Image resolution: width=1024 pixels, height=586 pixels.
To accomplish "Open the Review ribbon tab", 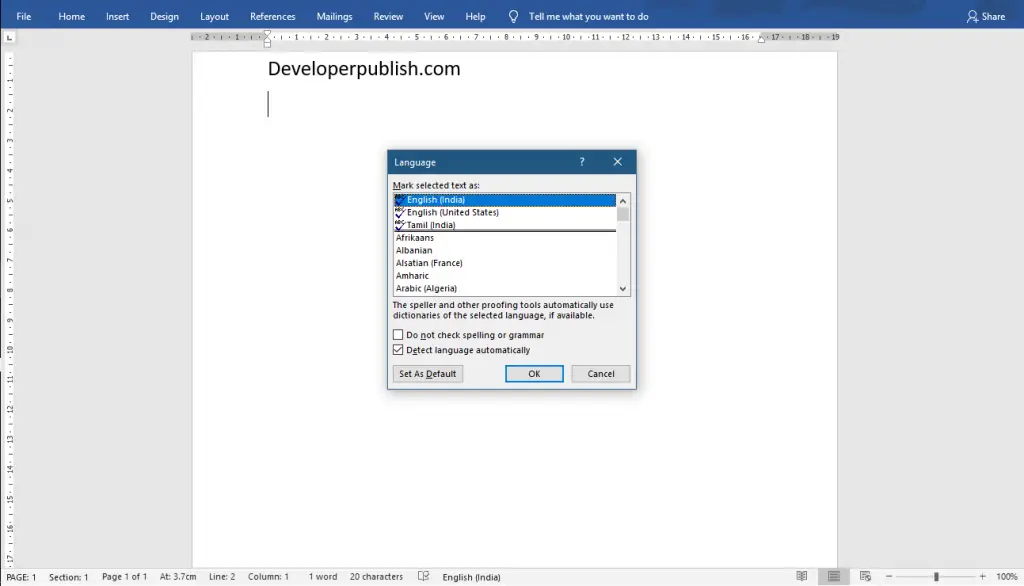I will click(x=388, y=16).
